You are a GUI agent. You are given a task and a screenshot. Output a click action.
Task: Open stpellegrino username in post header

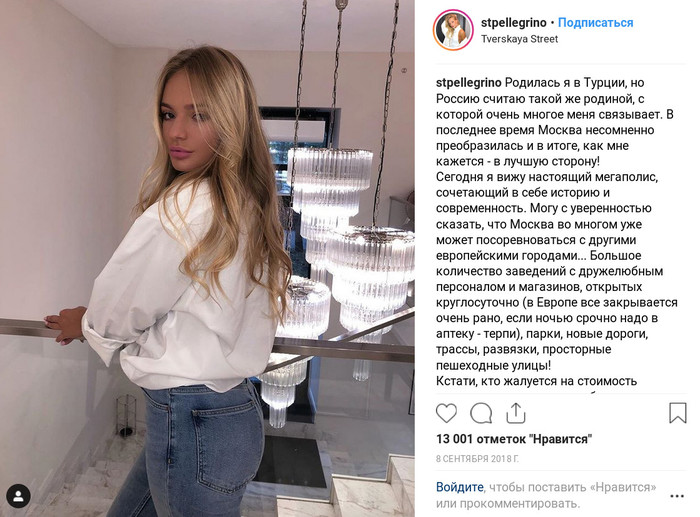click(x=513, y=22)
